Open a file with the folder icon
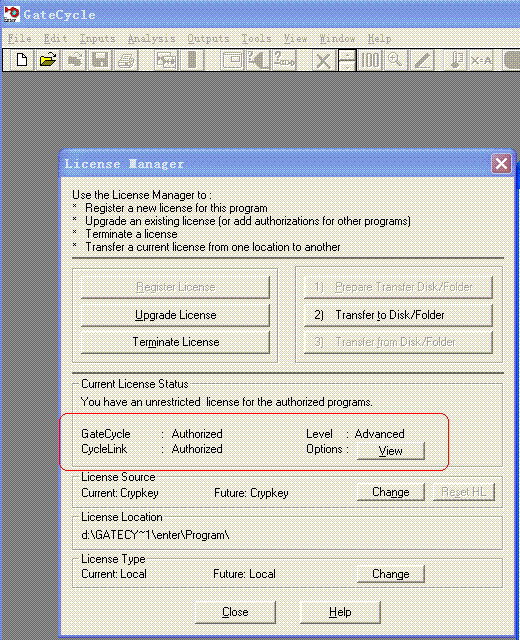The height and width of the screenshot is (640, 520). click(48, 60)
